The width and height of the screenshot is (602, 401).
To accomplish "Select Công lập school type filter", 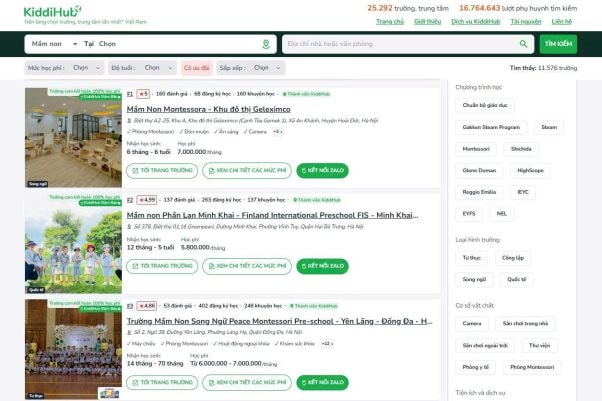I will pos(513,258).
